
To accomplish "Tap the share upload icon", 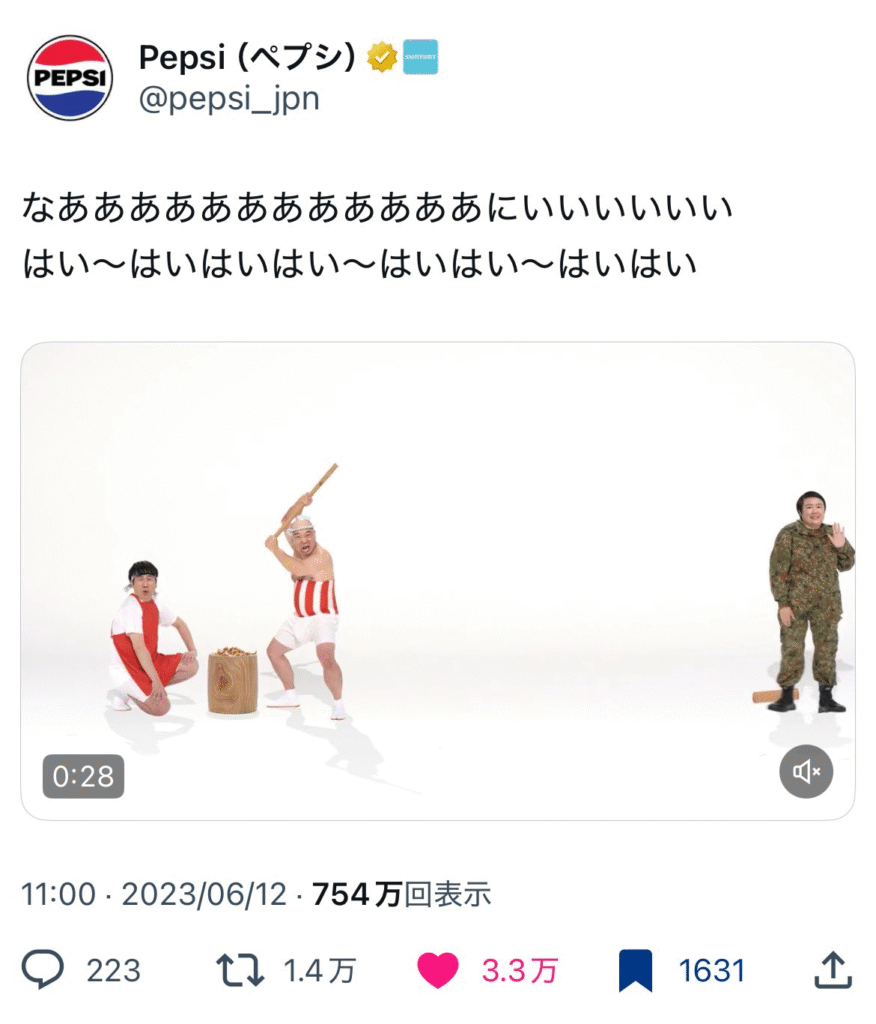I will tap(833, 970).
